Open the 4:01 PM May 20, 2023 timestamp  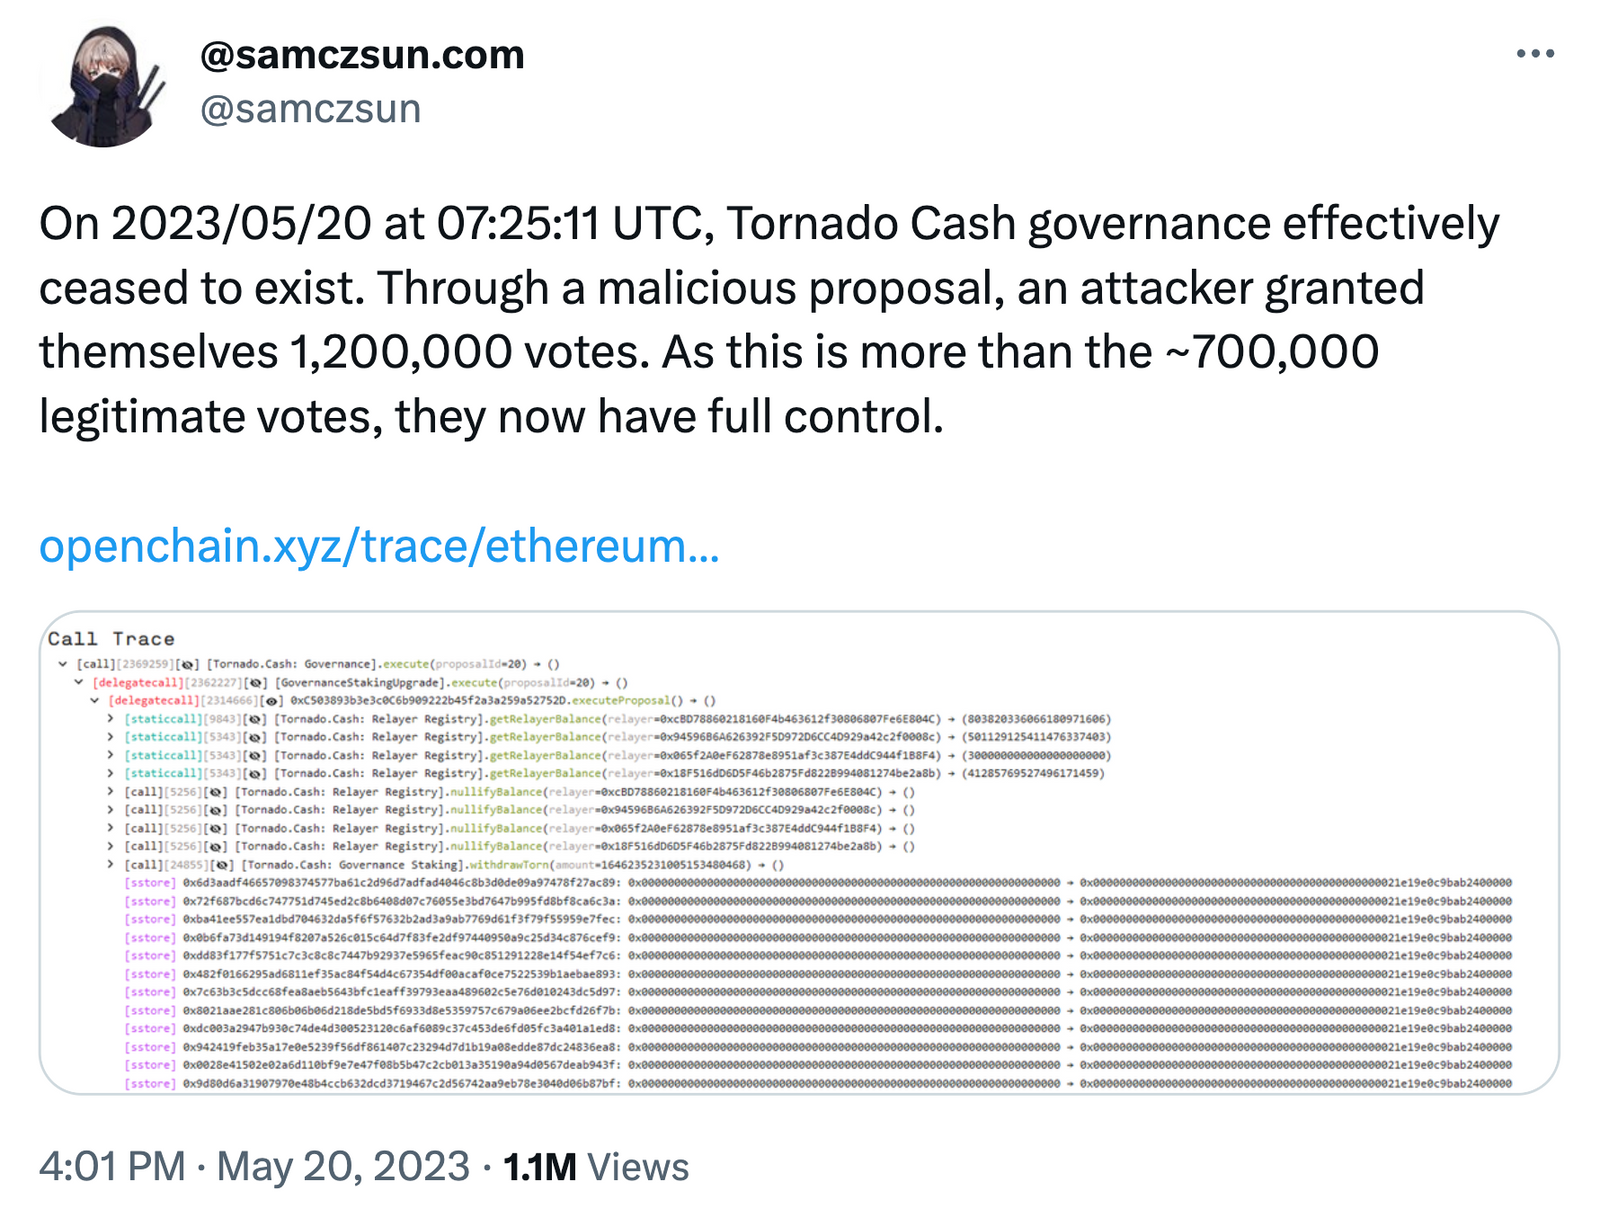click(254, 1167)
